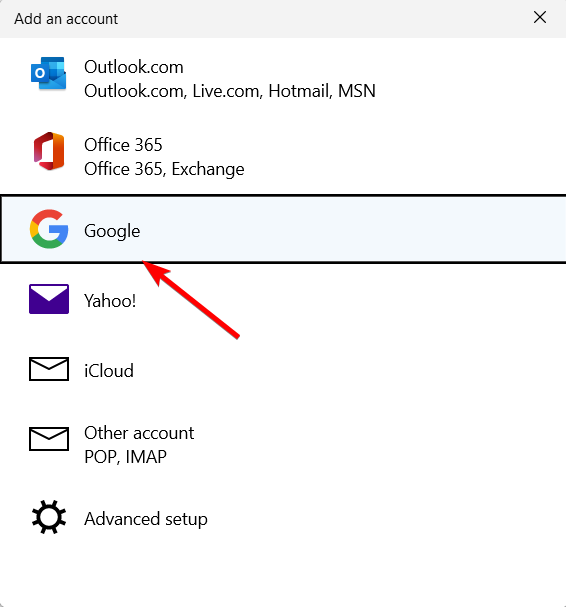Click the iCloud envelope icon
Viewport: 566px width, 607px height.
click(49, 369)
